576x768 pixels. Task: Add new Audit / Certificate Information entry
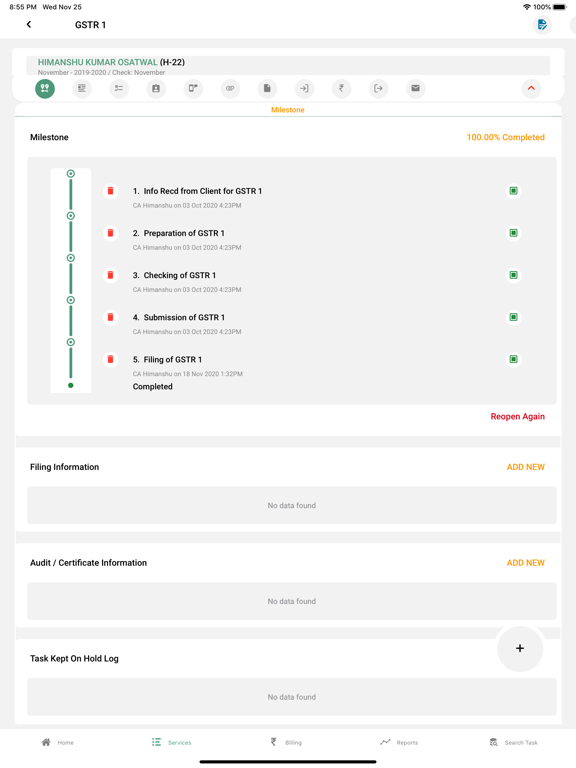click(x=526, y=563)
